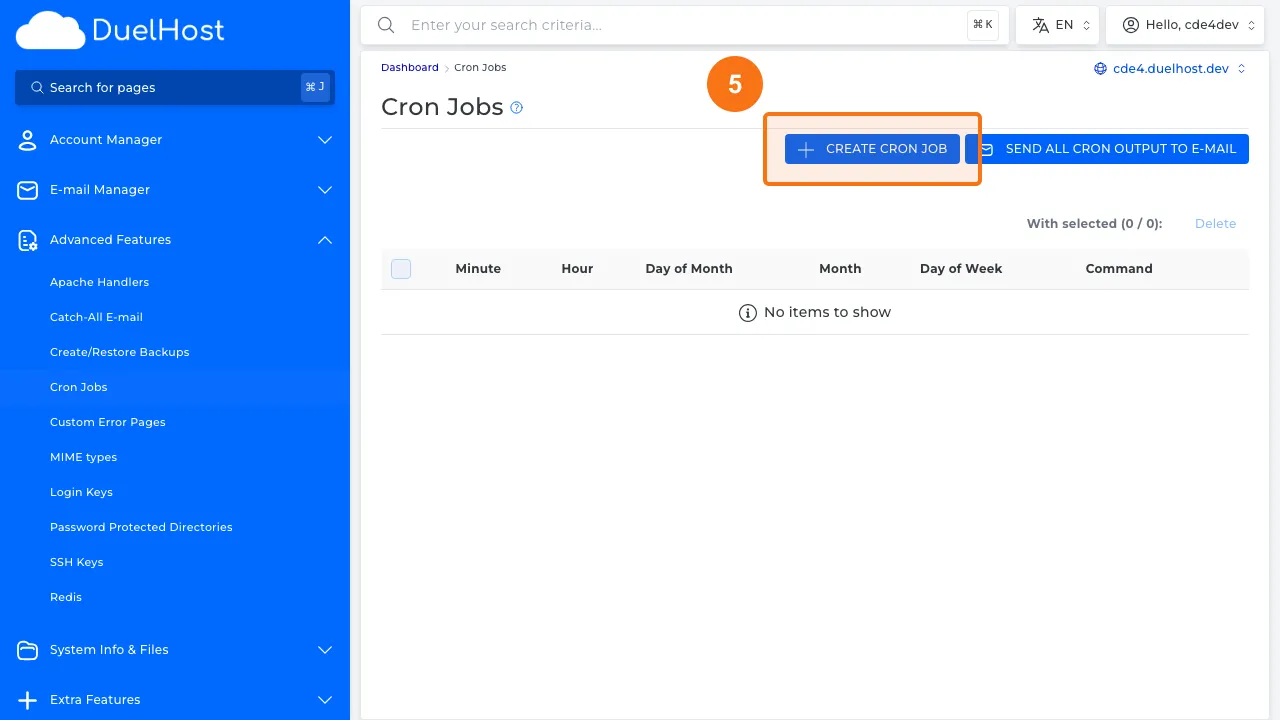Image resolution: width=1280 pixels, height=720 pixels.
Task: Select SSH Keys in the sidebar
Action: tap(77, 561)
